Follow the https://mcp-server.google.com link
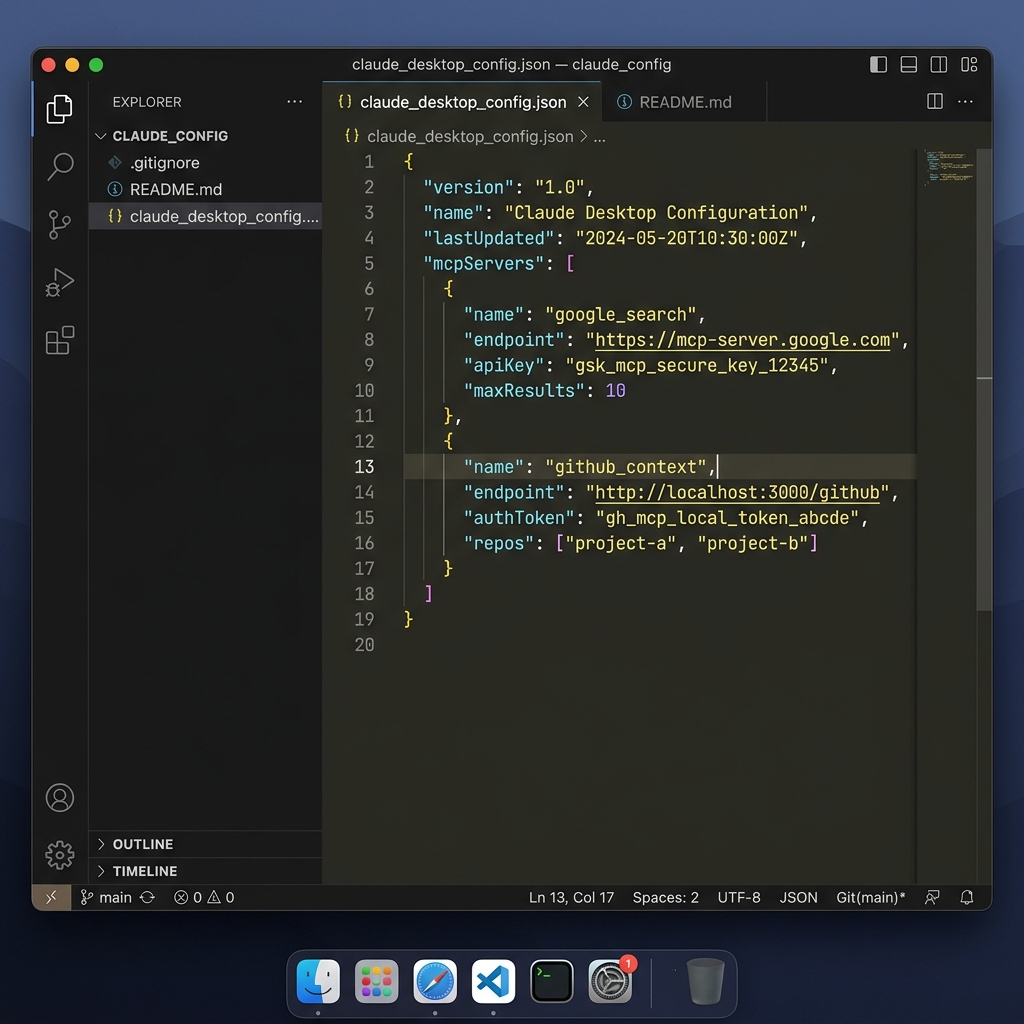Image resolution: width=1024 pixels, height=1024 pixels. pyautogui.click(x=743, y=340)
